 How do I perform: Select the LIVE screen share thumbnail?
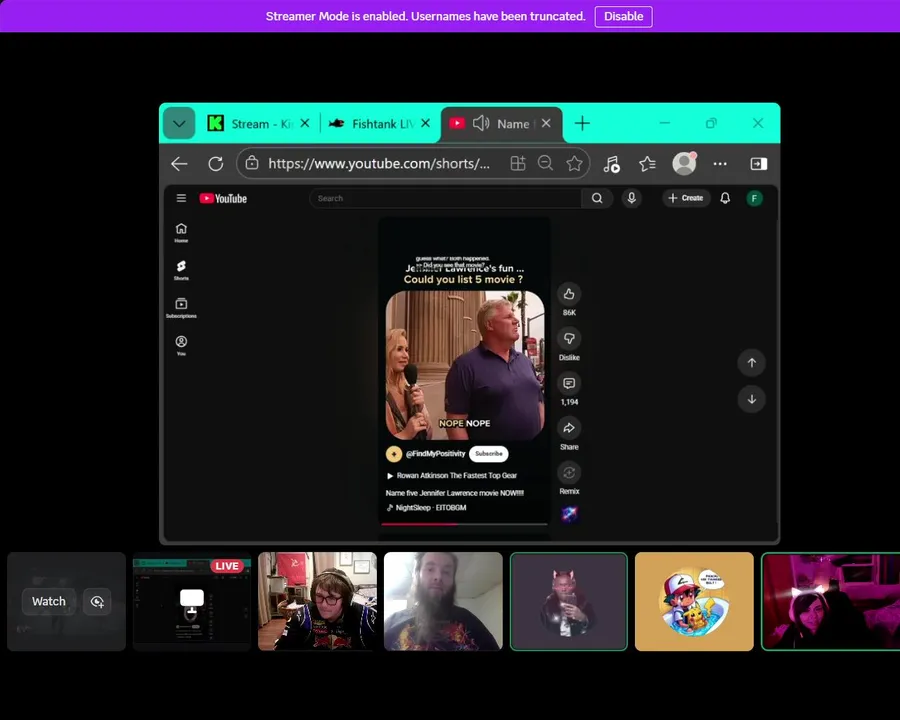(192, 602)
